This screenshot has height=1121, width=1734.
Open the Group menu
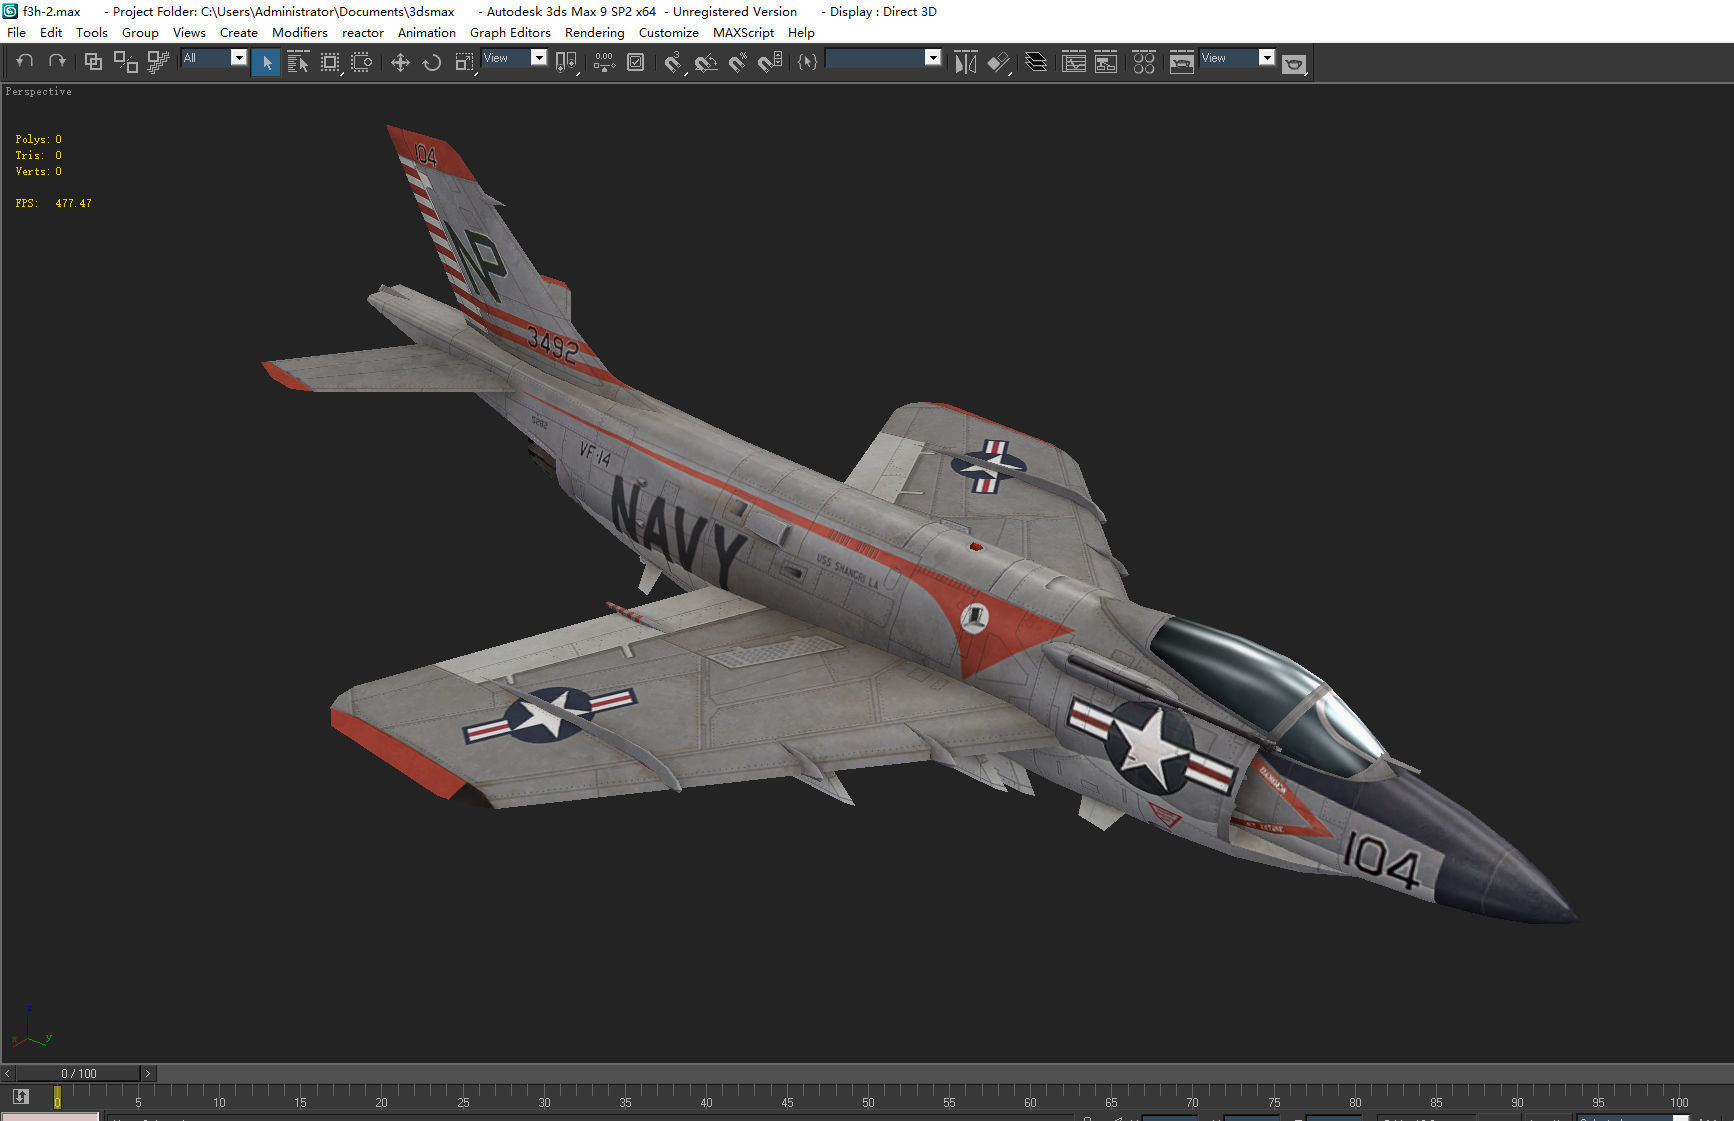pos(140,32)
